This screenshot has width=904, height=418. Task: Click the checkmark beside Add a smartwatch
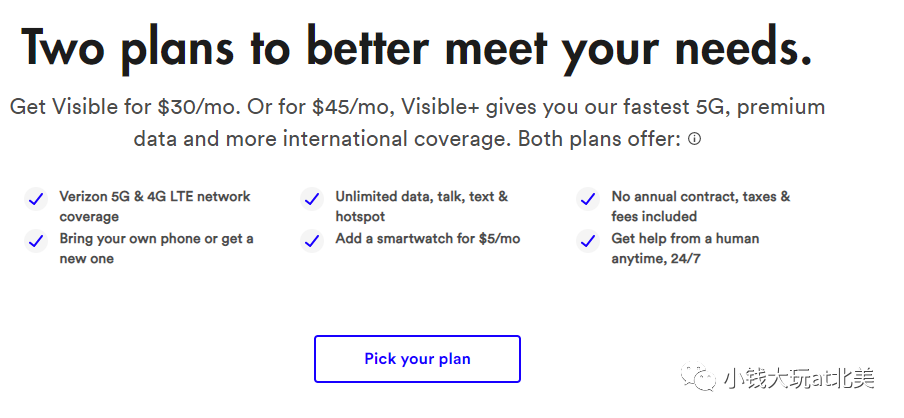312,241
